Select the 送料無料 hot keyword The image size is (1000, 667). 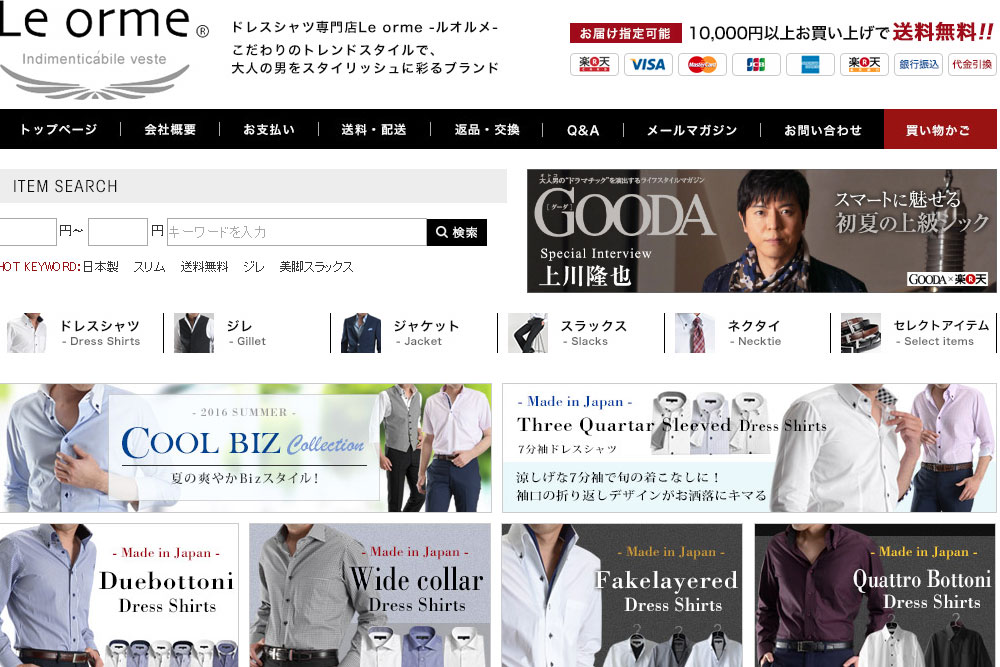[204, 267]
